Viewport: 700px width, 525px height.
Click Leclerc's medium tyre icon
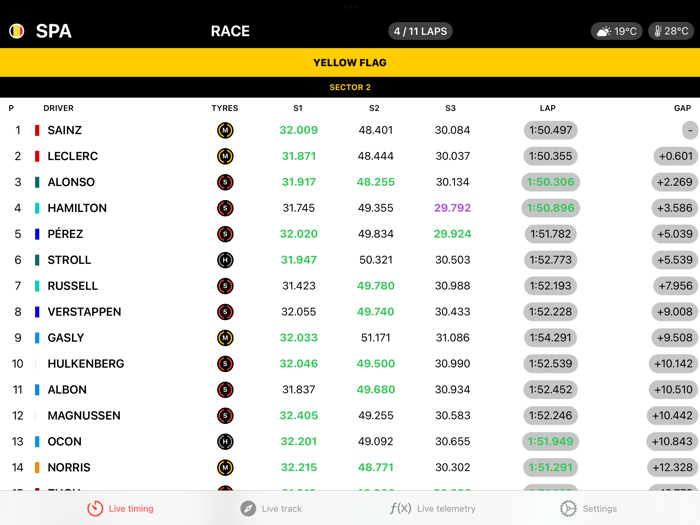pyautogui.click(x=225, y=156)
